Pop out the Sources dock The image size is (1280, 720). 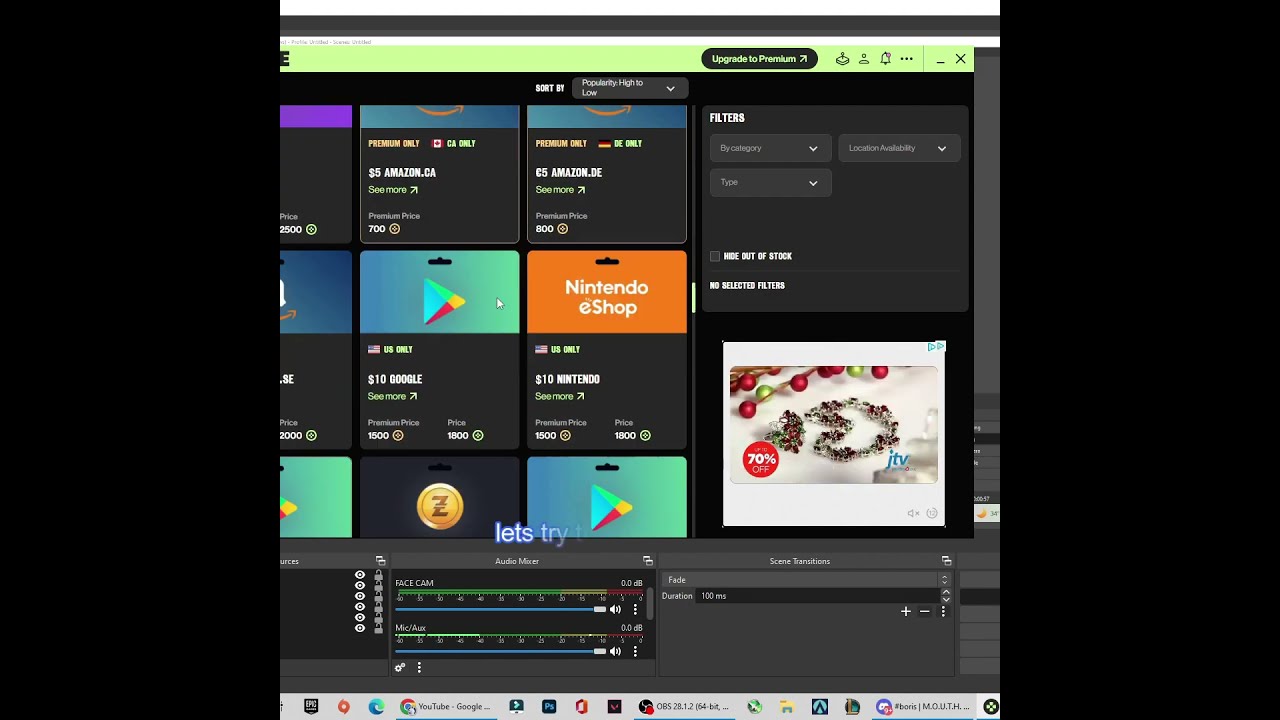380,561
